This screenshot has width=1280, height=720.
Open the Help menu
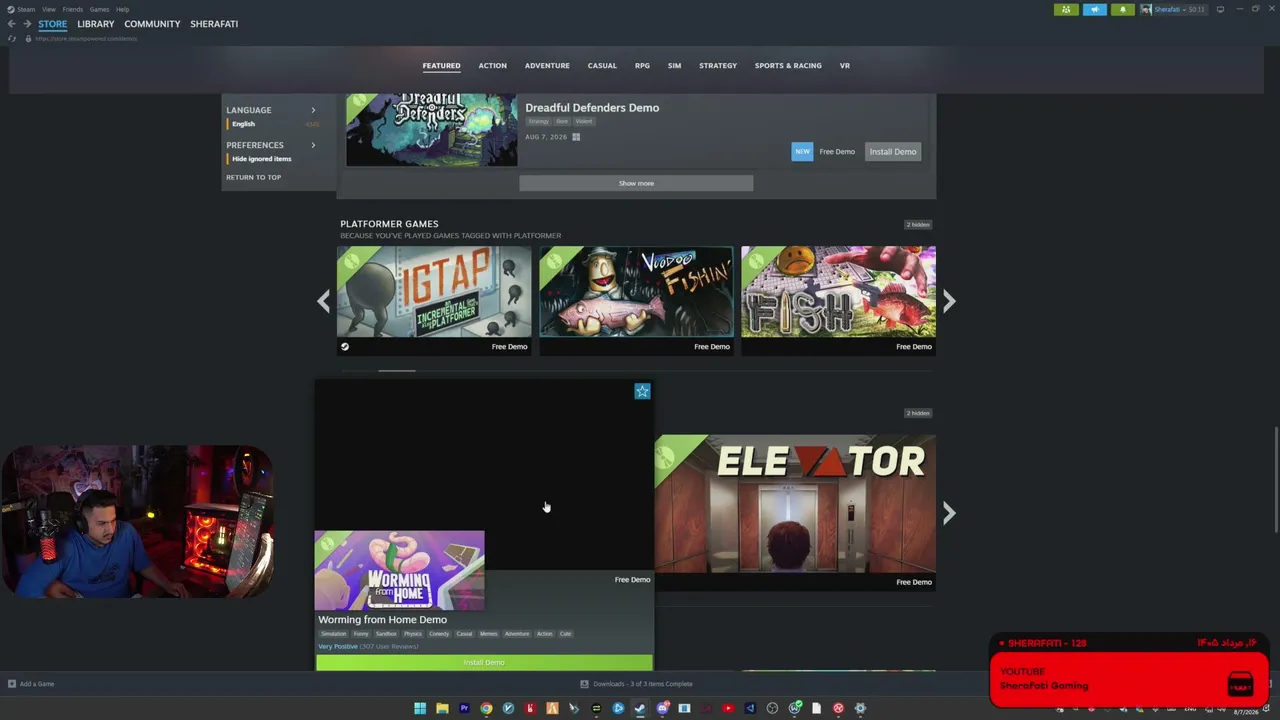tap(122, 9)
